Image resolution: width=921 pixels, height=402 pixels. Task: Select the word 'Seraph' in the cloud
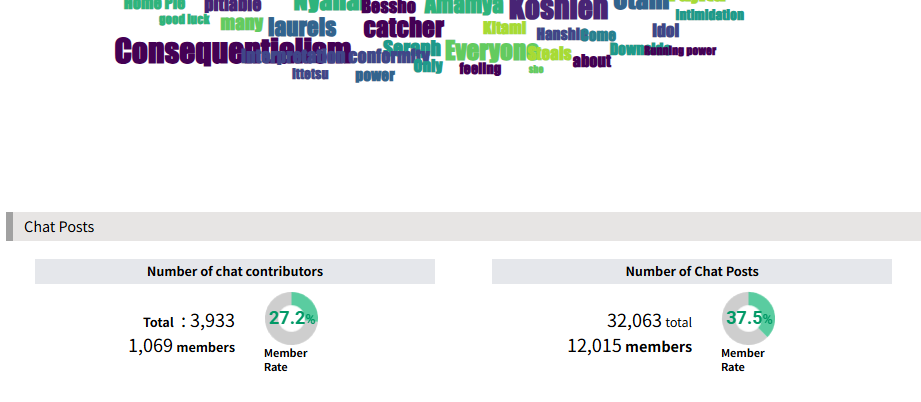tap(411, 47)
